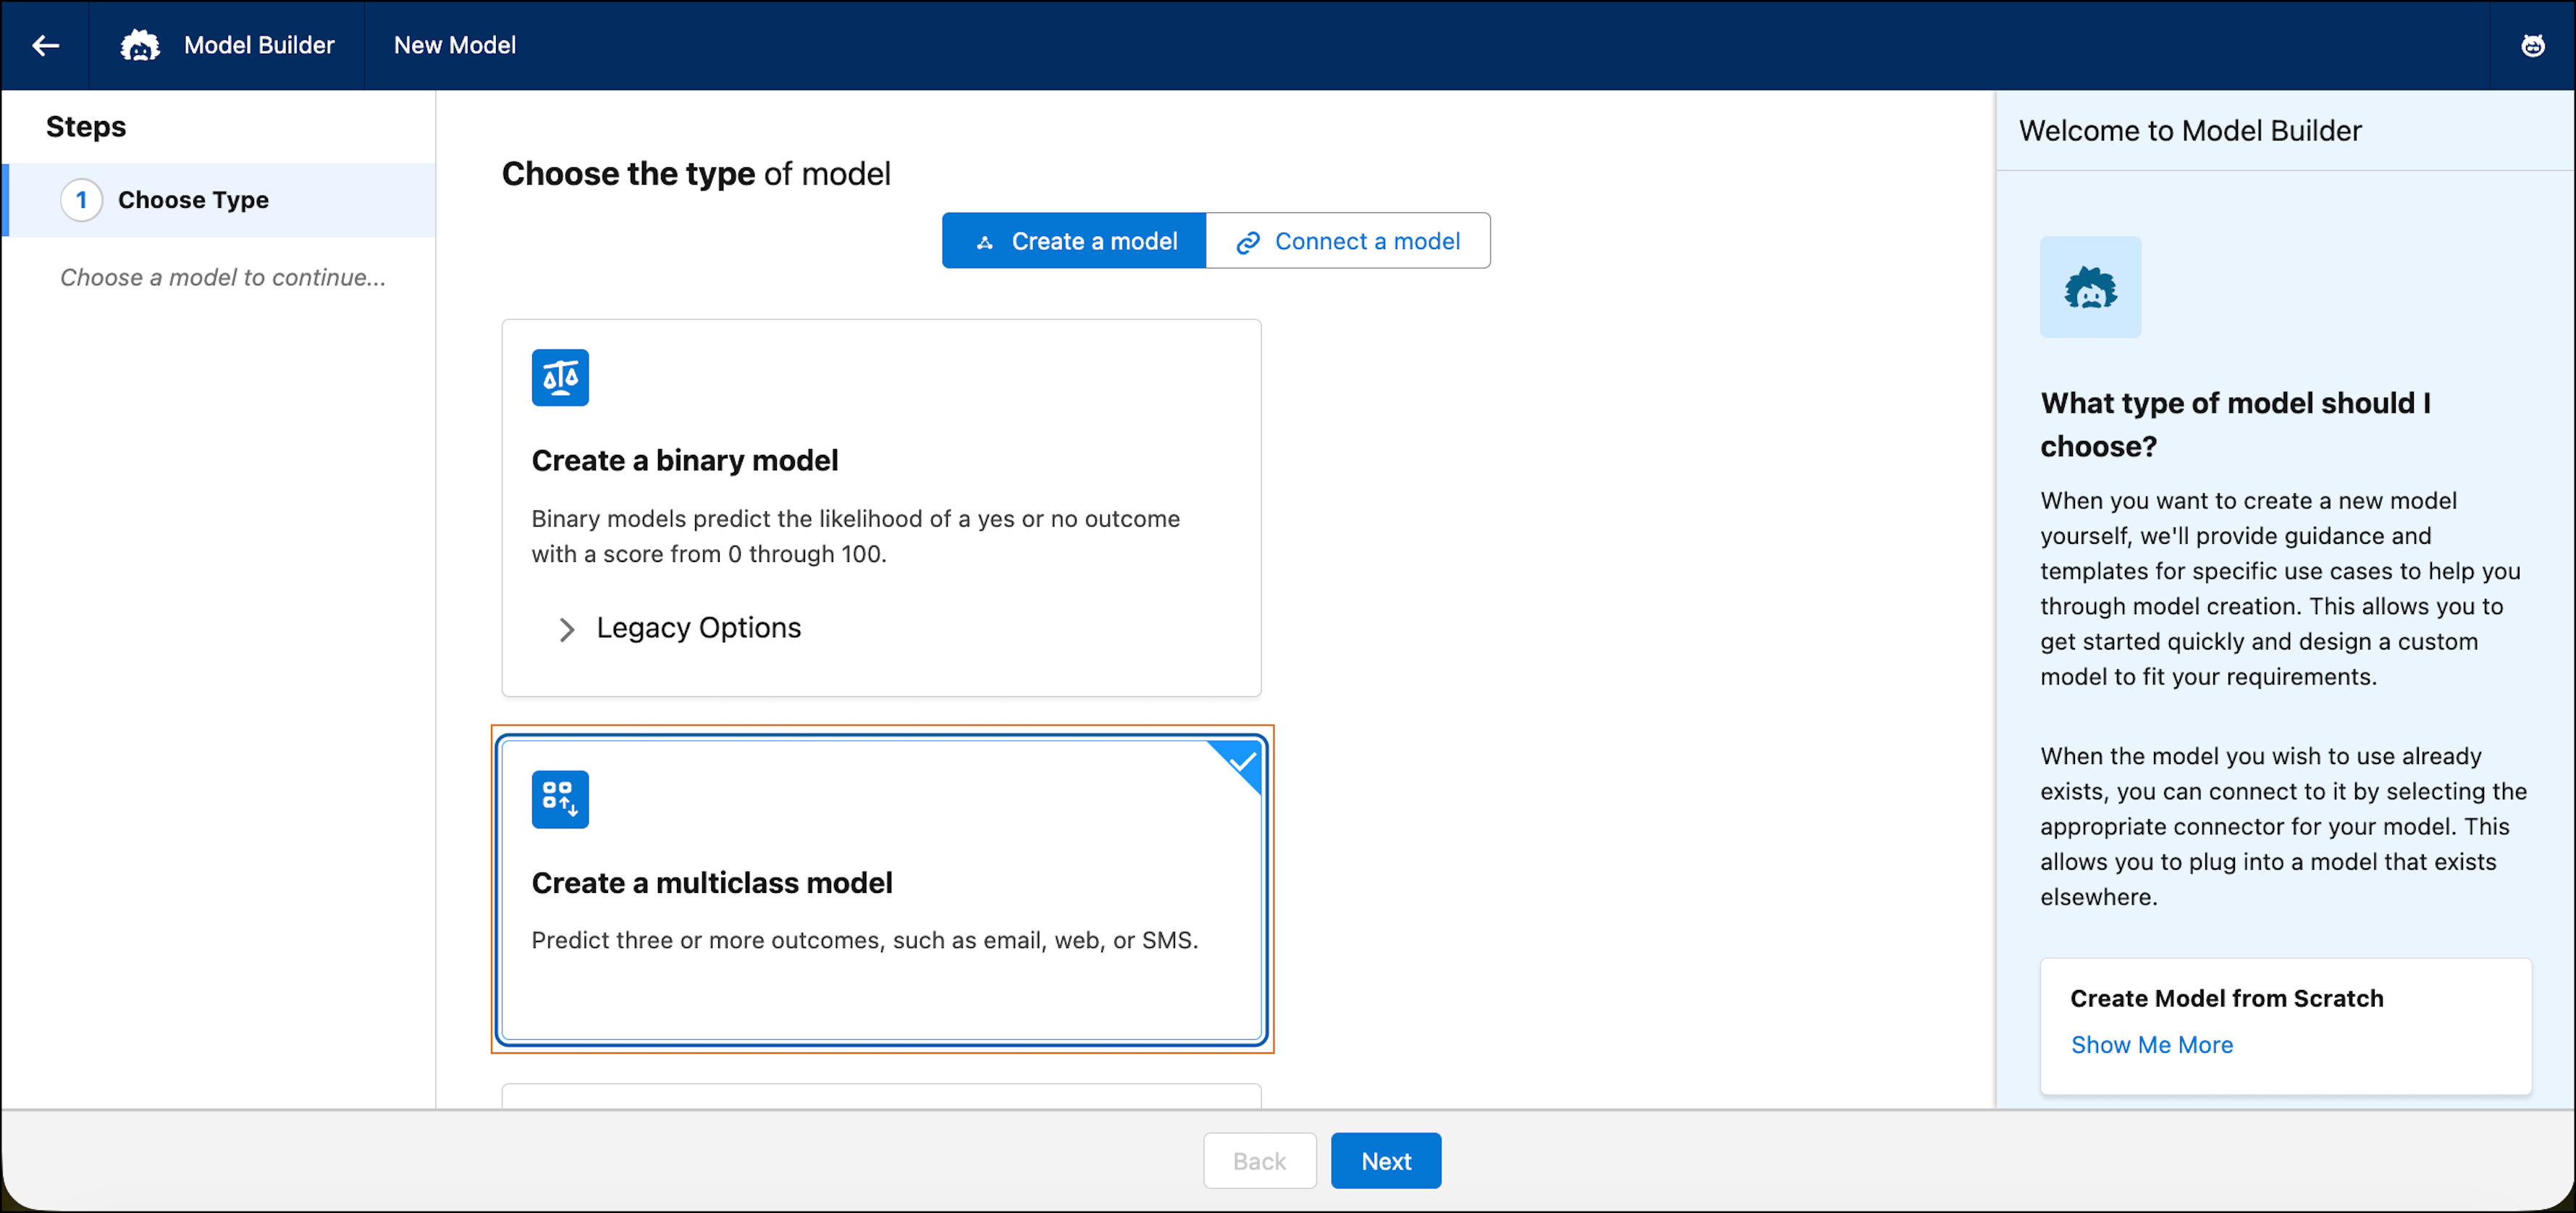Click the Next button
2576x1213 pixels.
[x=1385, y=1160]
